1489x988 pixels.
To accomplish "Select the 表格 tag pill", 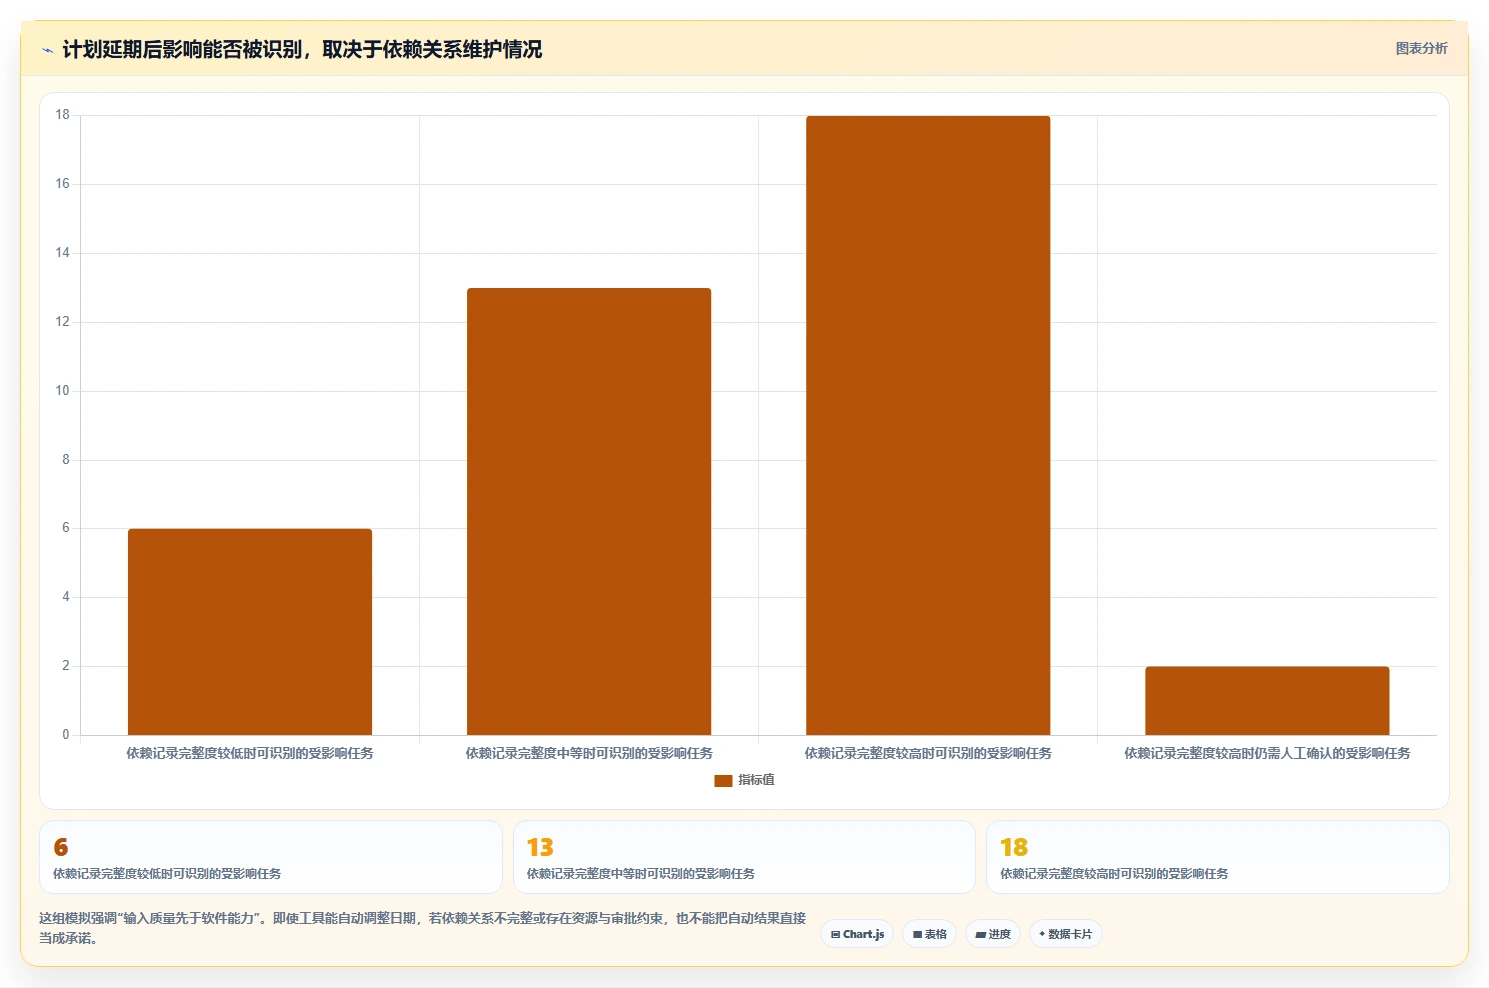I will click(929, 934).
